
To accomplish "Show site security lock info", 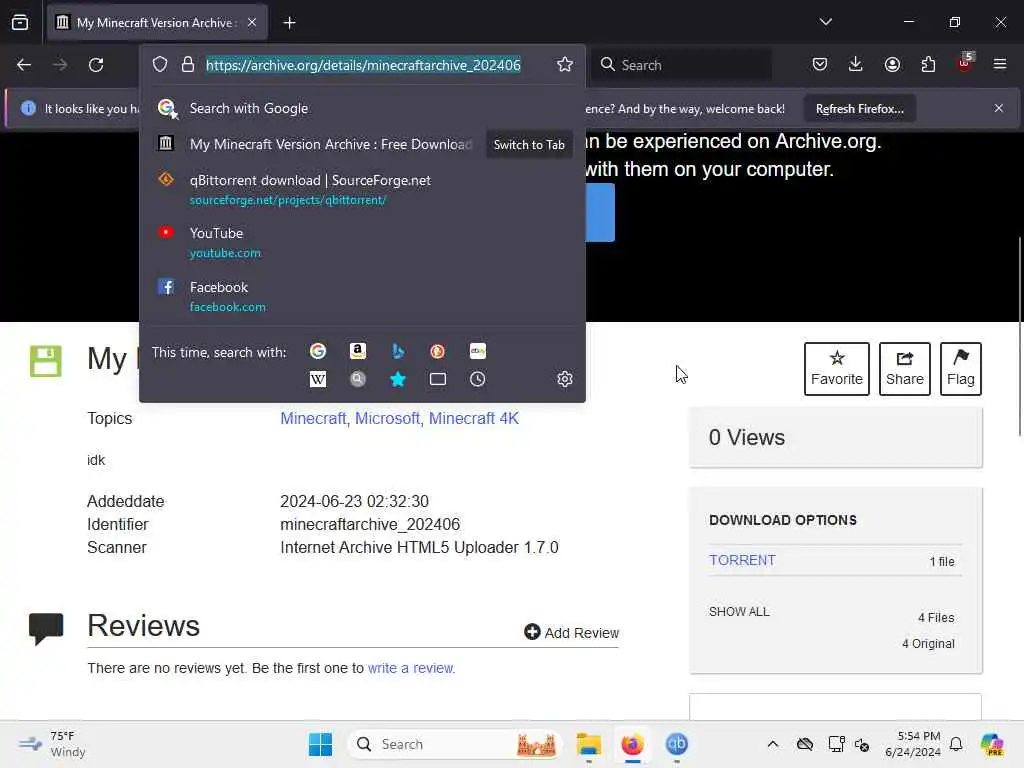I will pos(188,65).
